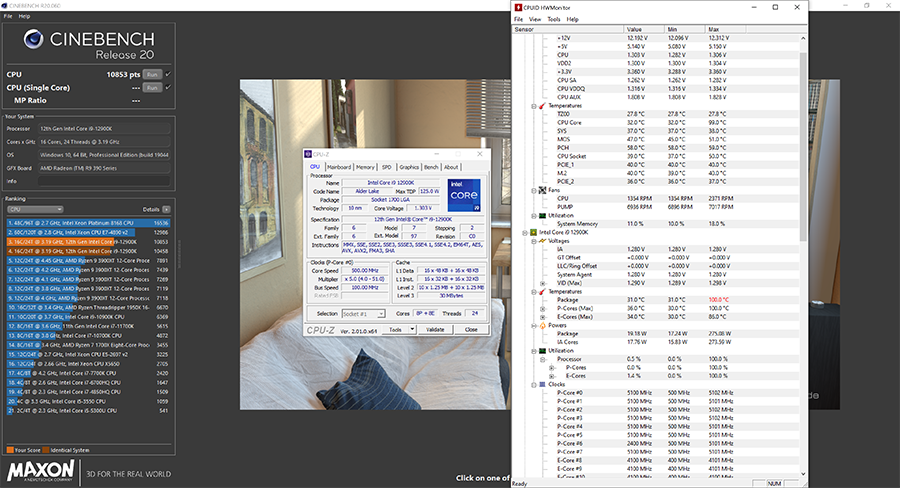The height and width of the screenshot is (488, 900).
Task: Switch to the Graphics tab in CPU-Z
Action: tap(409, 167)
